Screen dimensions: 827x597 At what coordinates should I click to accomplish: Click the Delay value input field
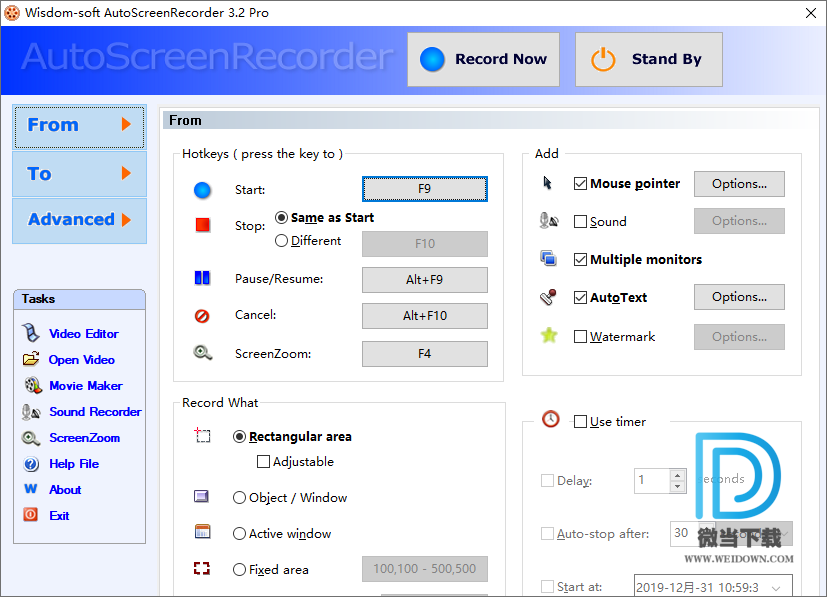coord(652,480)
